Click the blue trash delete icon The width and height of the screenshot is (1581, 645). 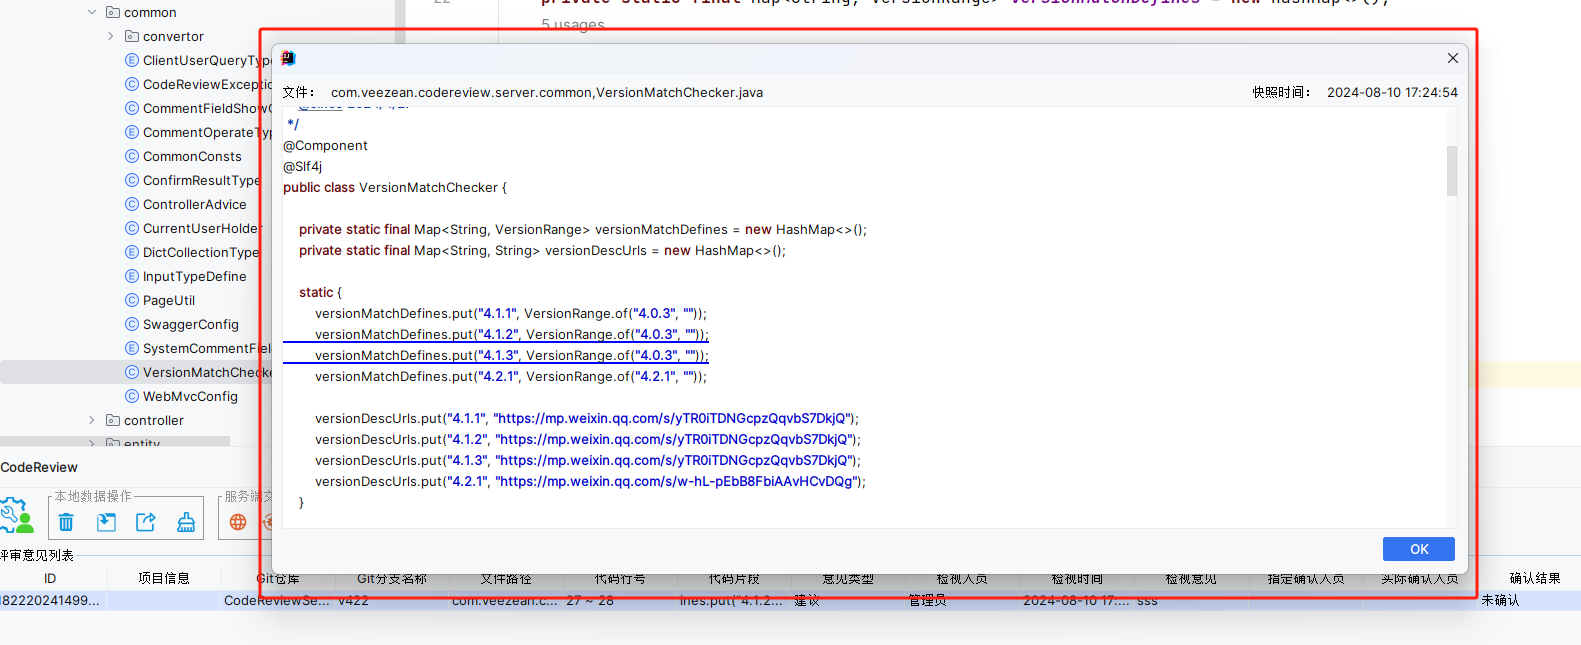(66, 522)
